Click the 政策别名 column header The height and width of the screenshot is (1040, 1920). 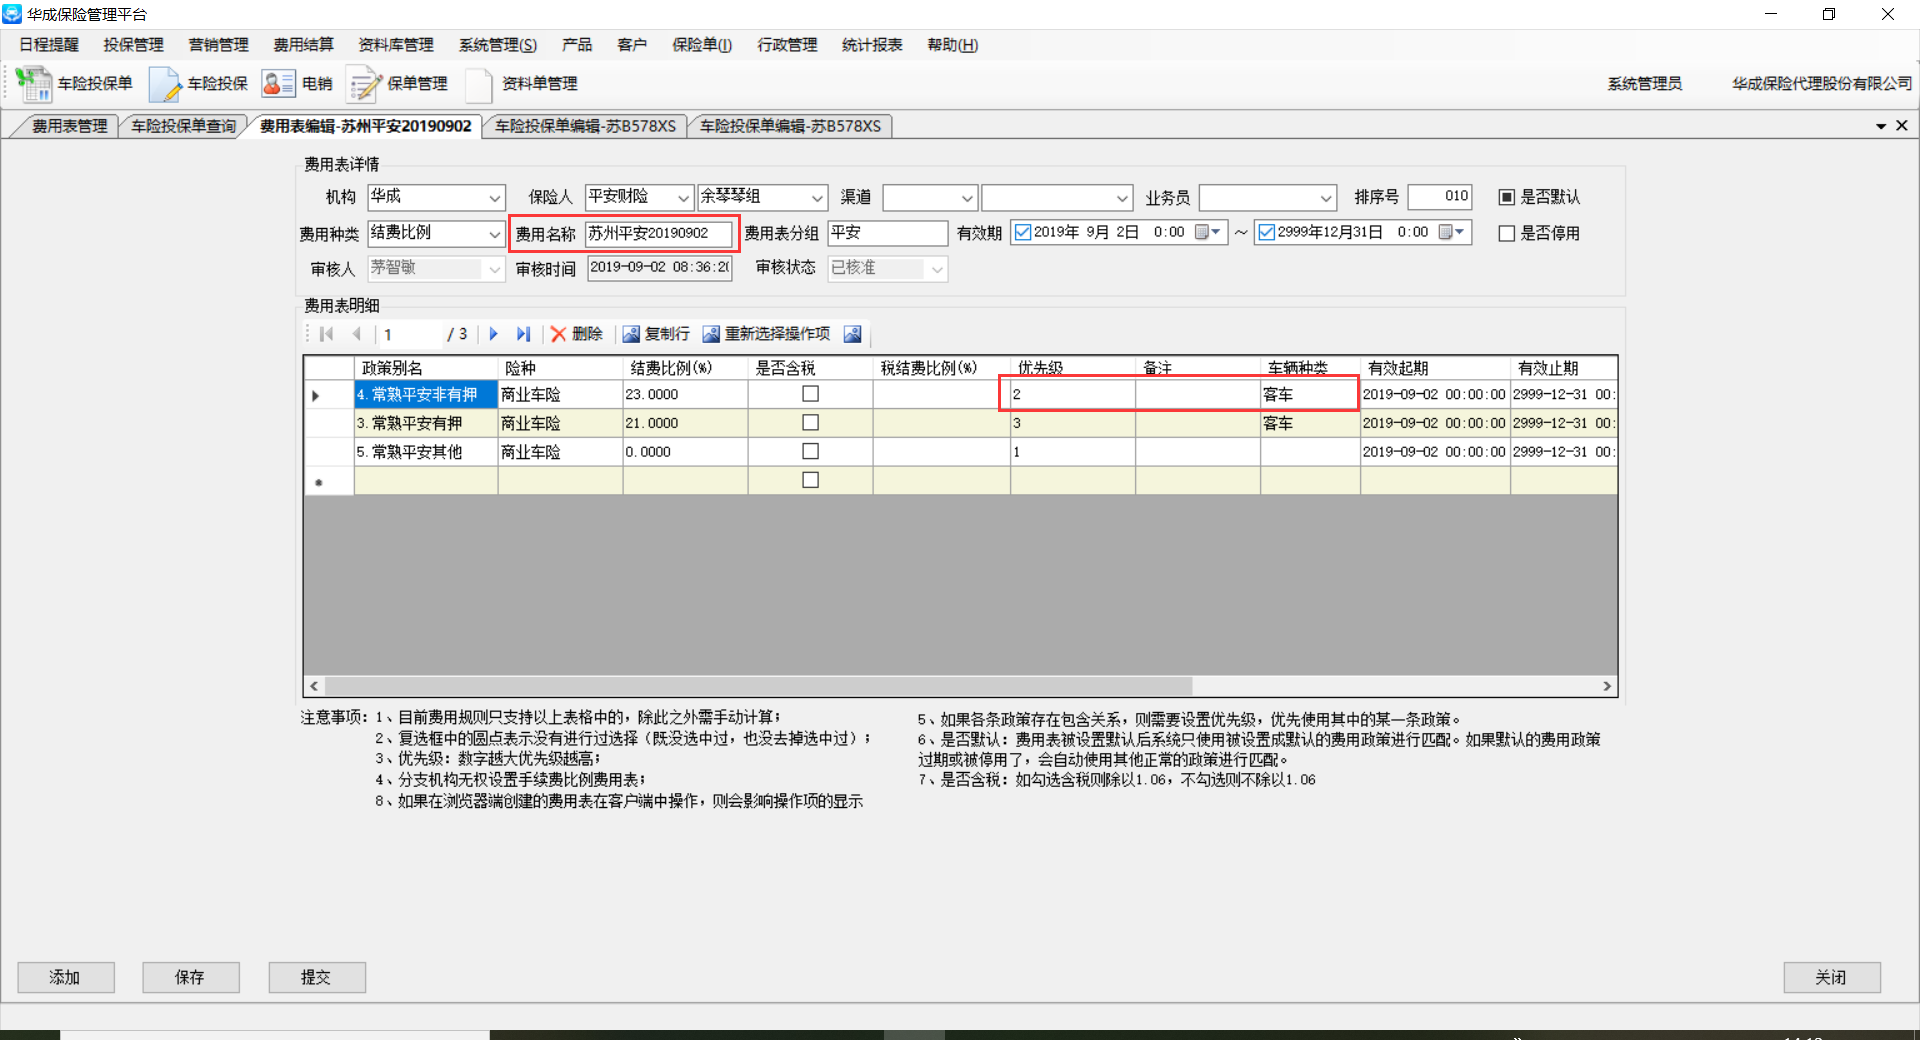click(426, 368)
